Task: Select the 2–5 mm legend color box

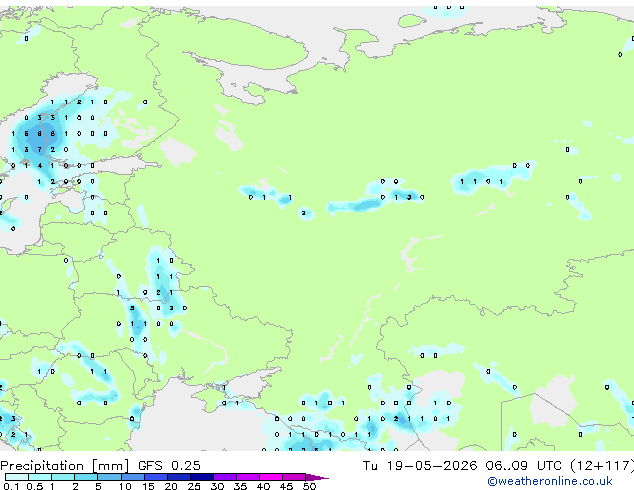Action: pos(86,477)
